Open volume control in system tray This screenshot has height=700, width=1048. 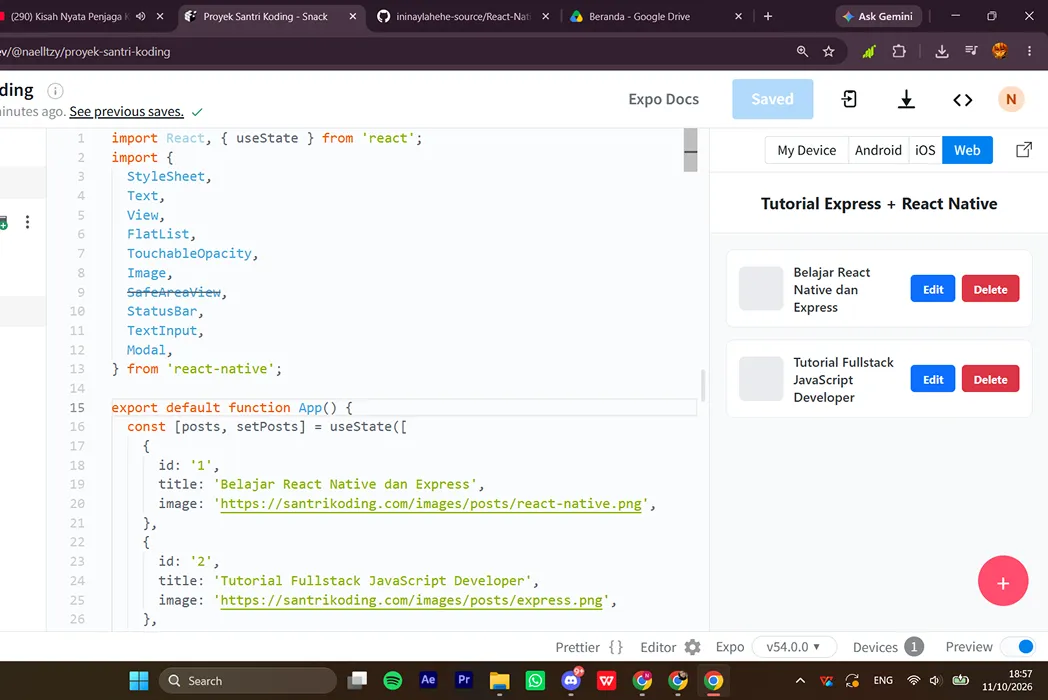pyautogui.click(x=935, y=681)
